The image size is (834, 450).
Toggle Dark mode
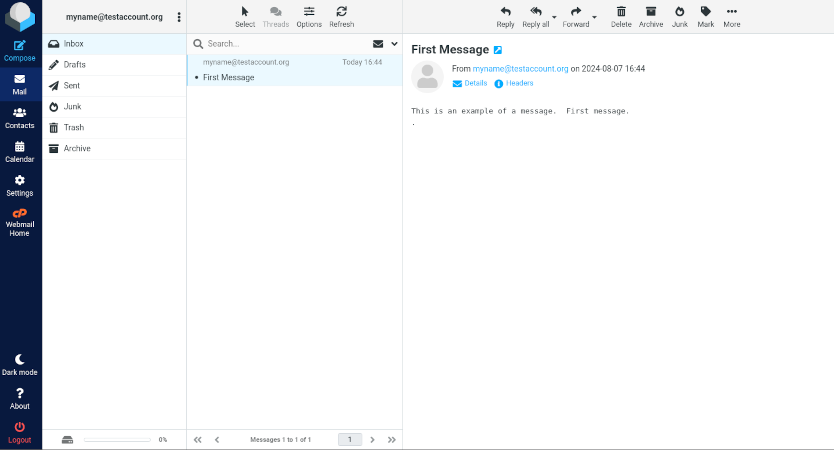point(20,364)
